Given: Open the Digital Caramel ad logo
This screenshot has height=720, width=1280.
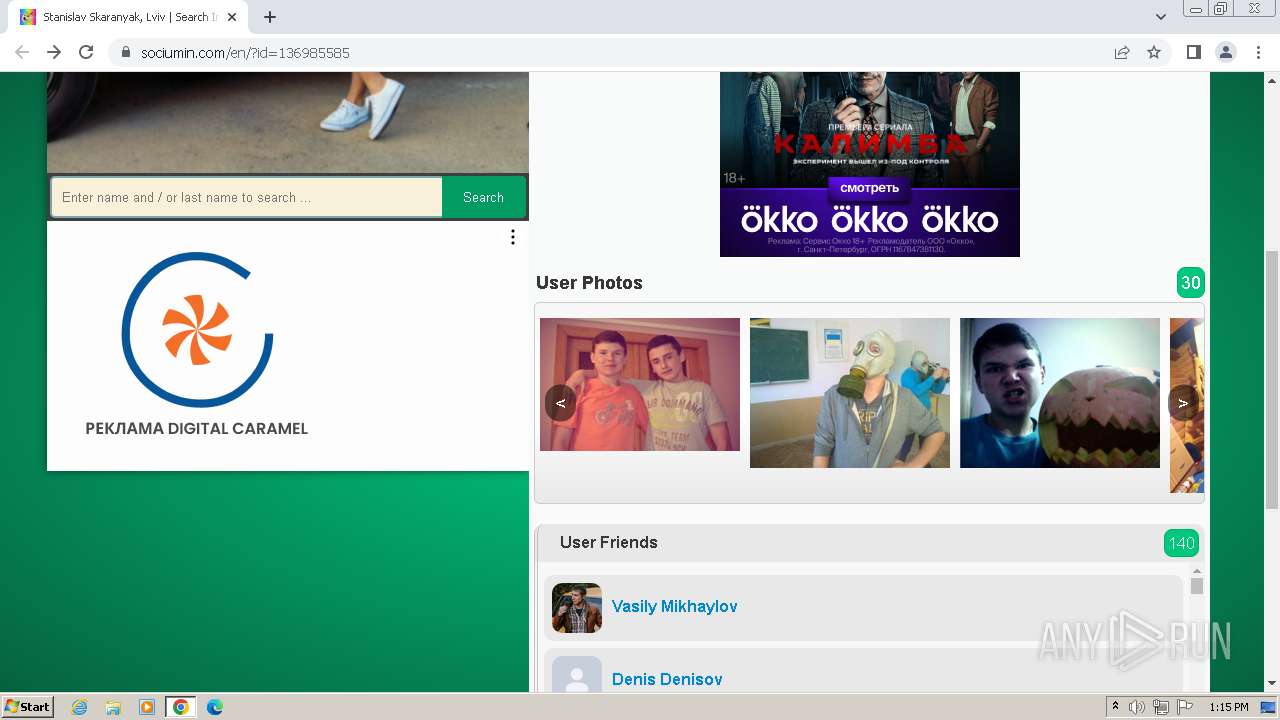Looking at the screenshot, I should [x=197, y=344].
